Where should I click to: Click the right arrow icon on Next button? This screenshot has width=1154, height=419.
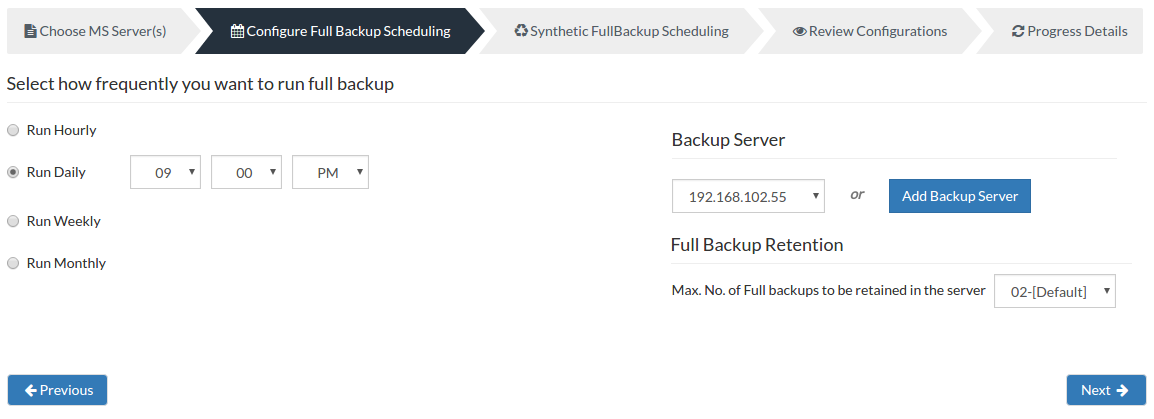click(1122, 390)
